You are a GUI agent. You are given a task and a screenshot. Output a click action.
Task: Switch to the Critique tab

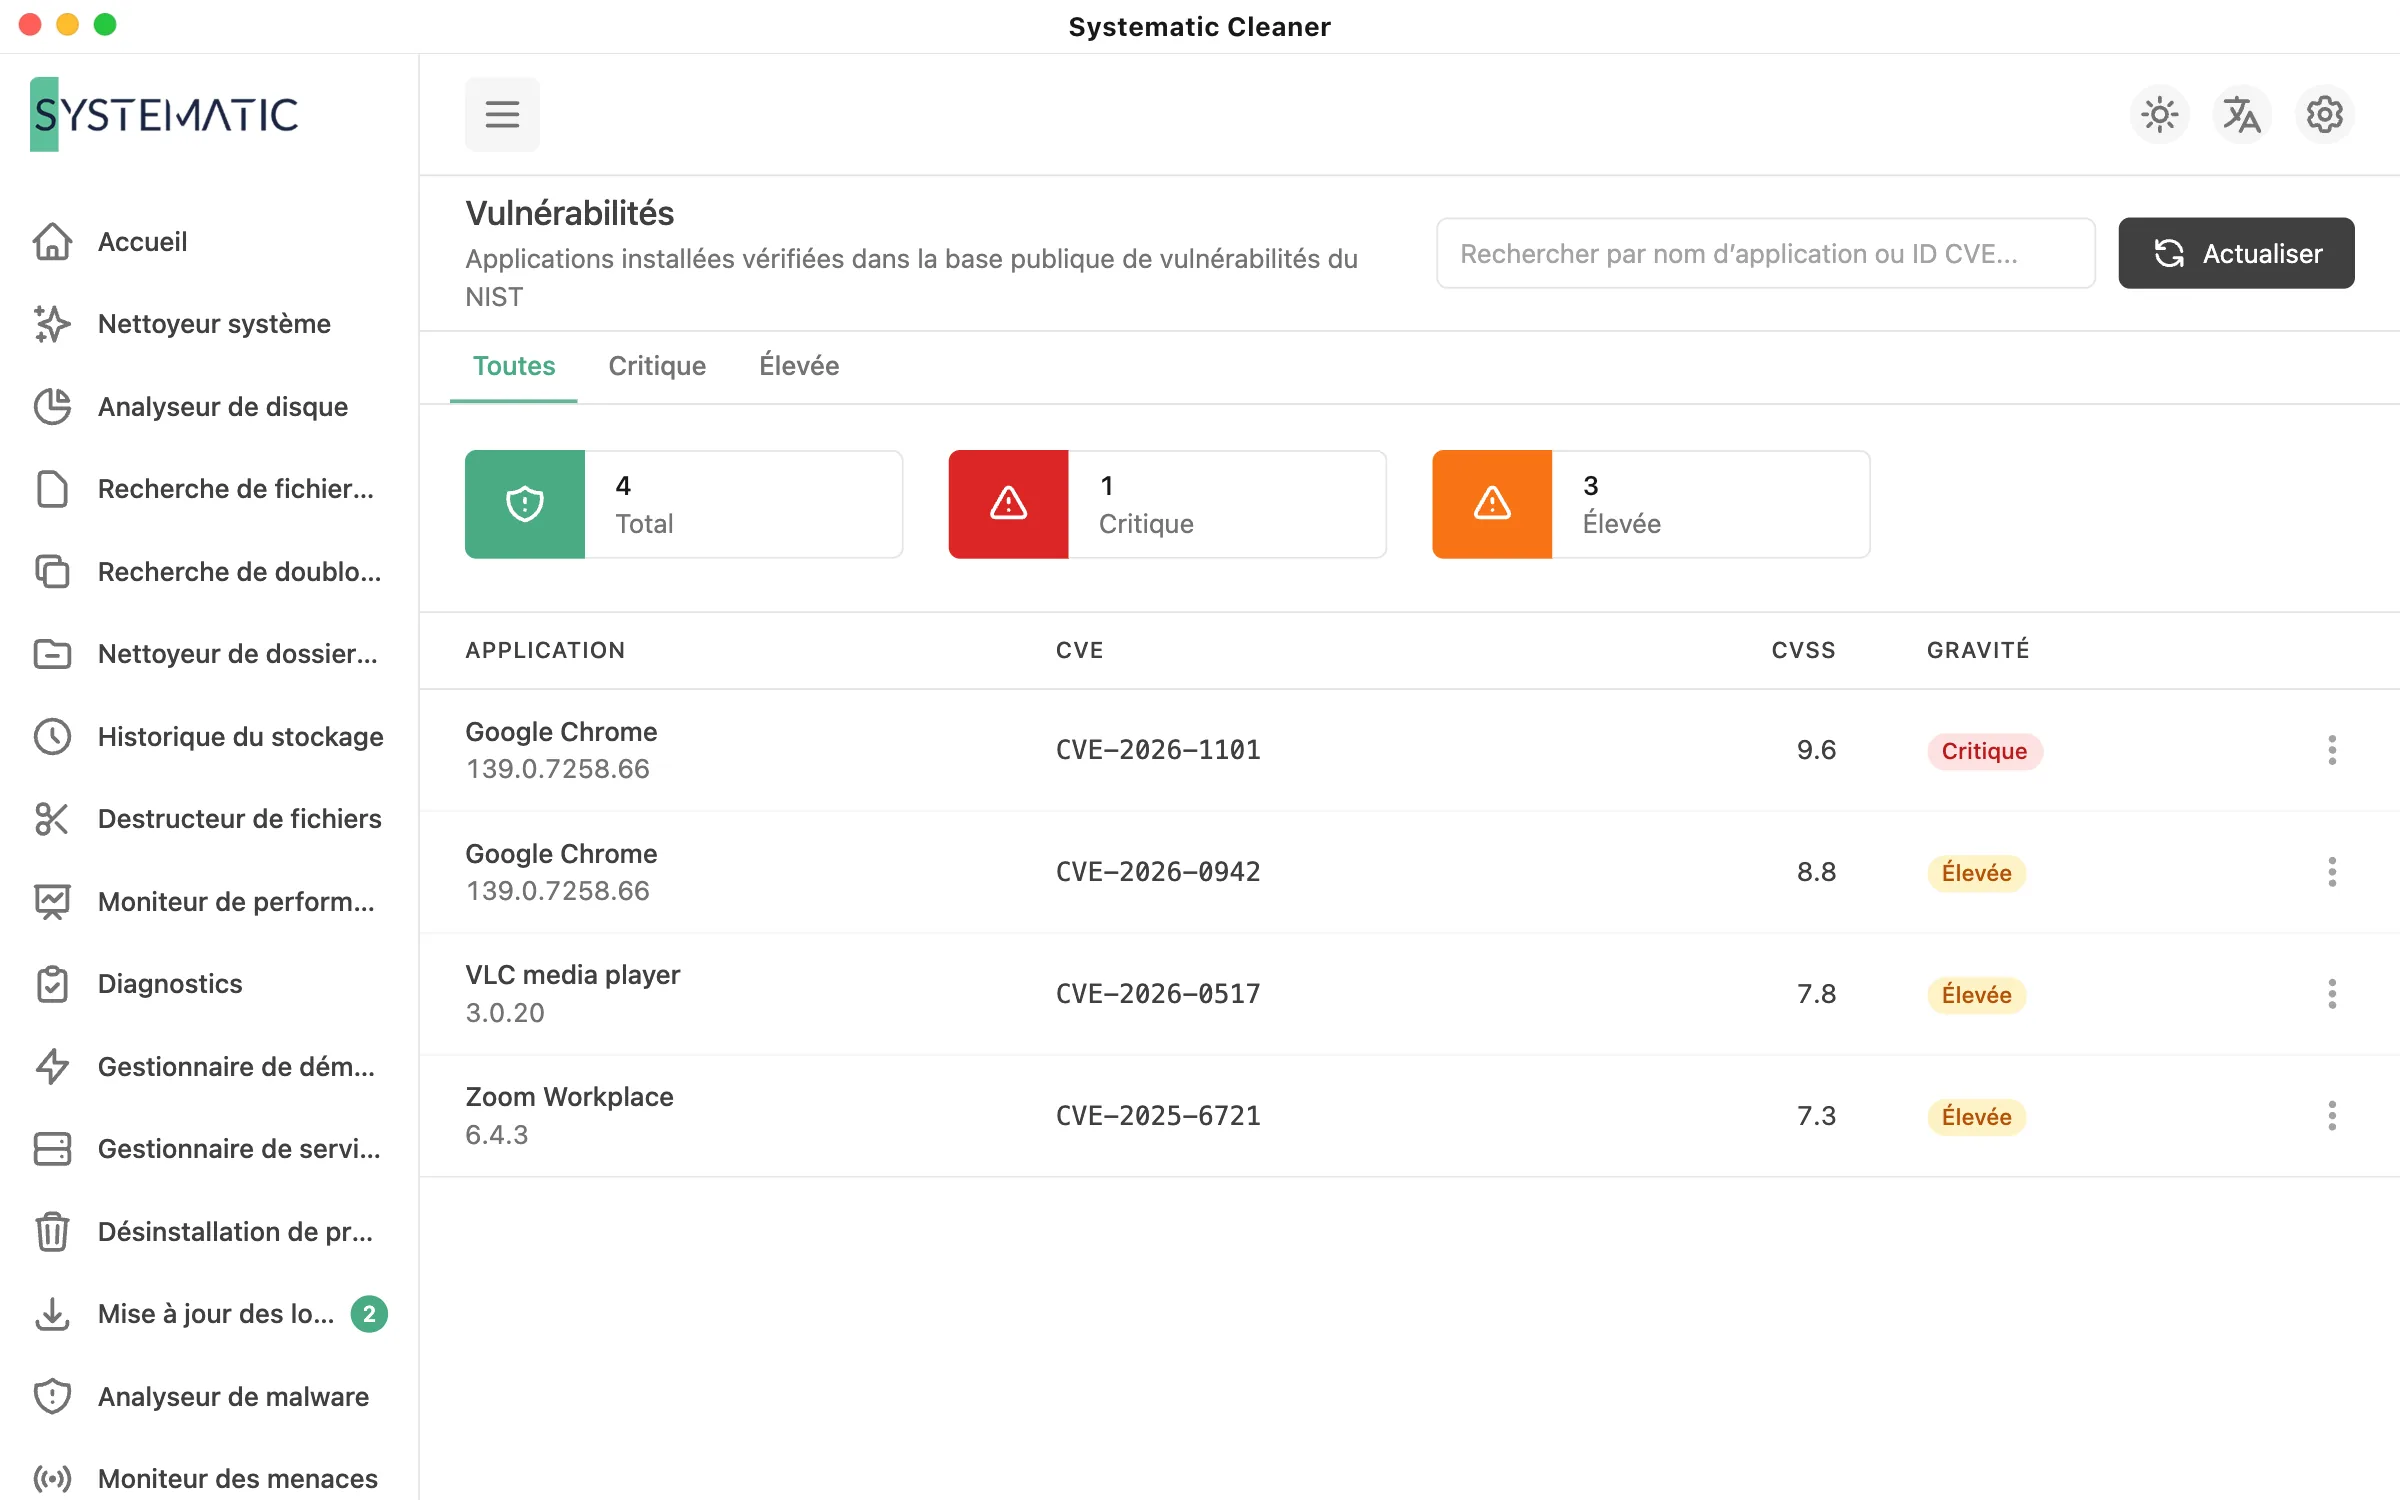point(657,366)
